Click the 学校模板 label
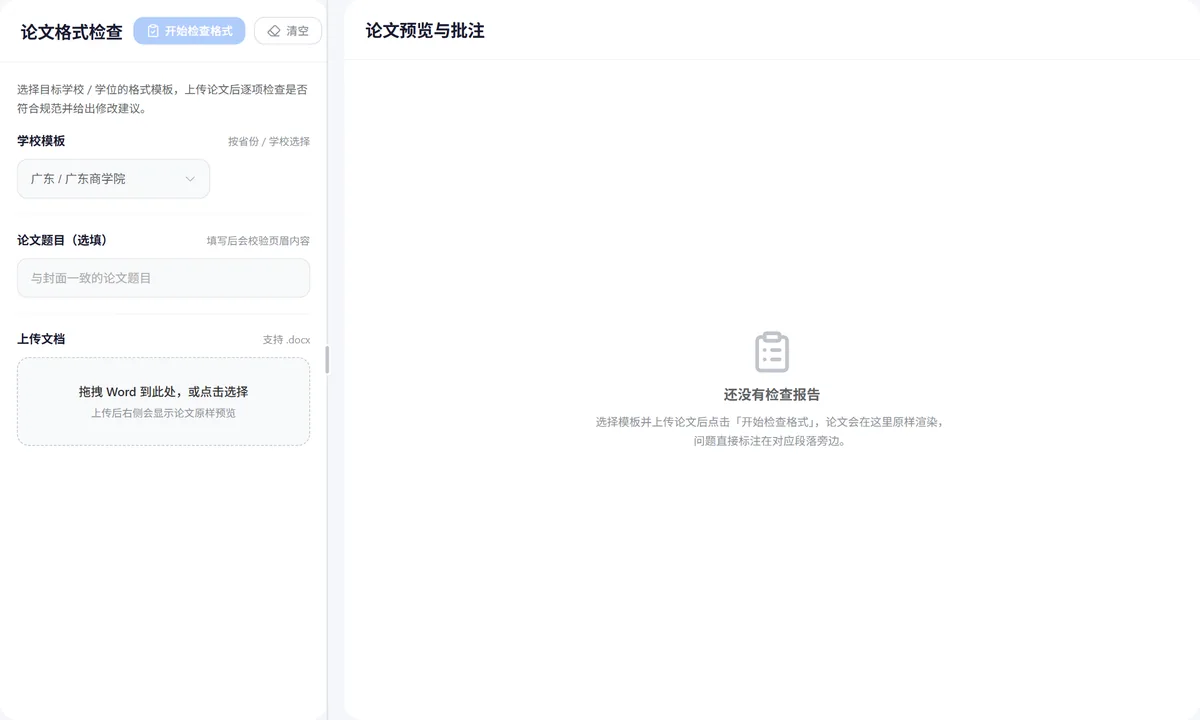This screenshot has width=1200, height=720. coord(41,141)
